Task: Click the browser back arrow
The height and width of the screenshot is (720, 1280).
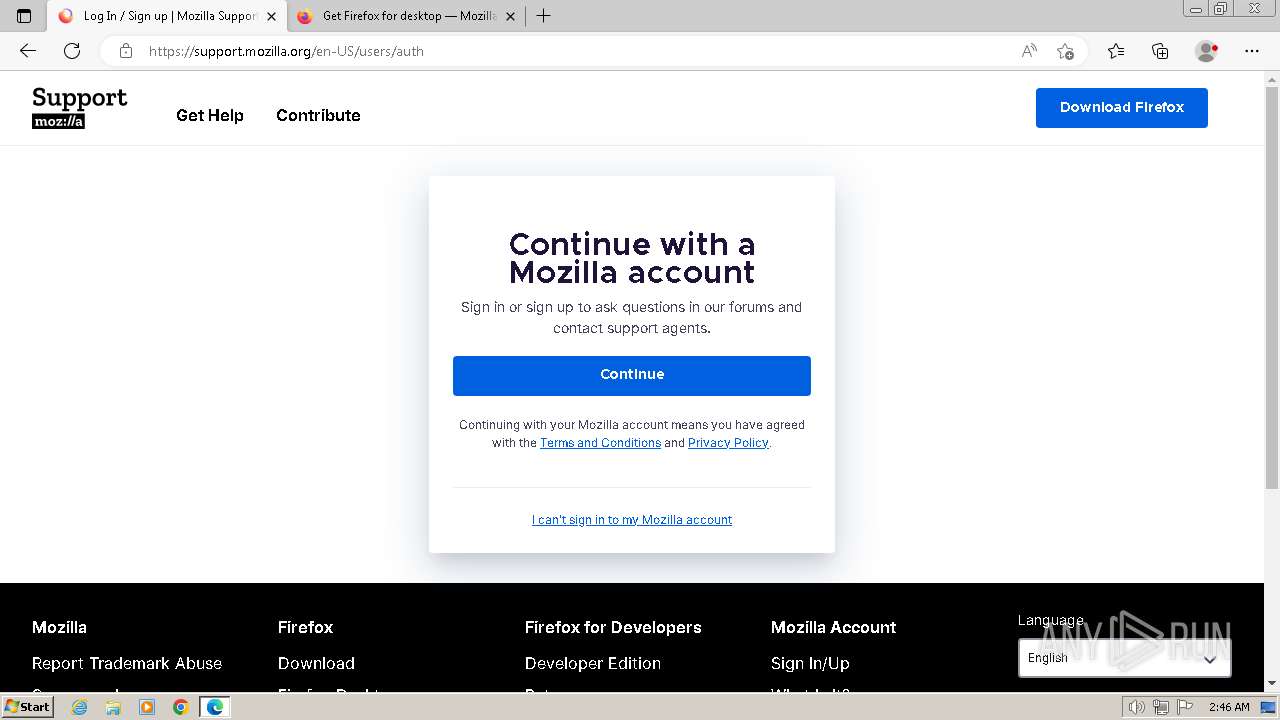Action: (28, 51)
